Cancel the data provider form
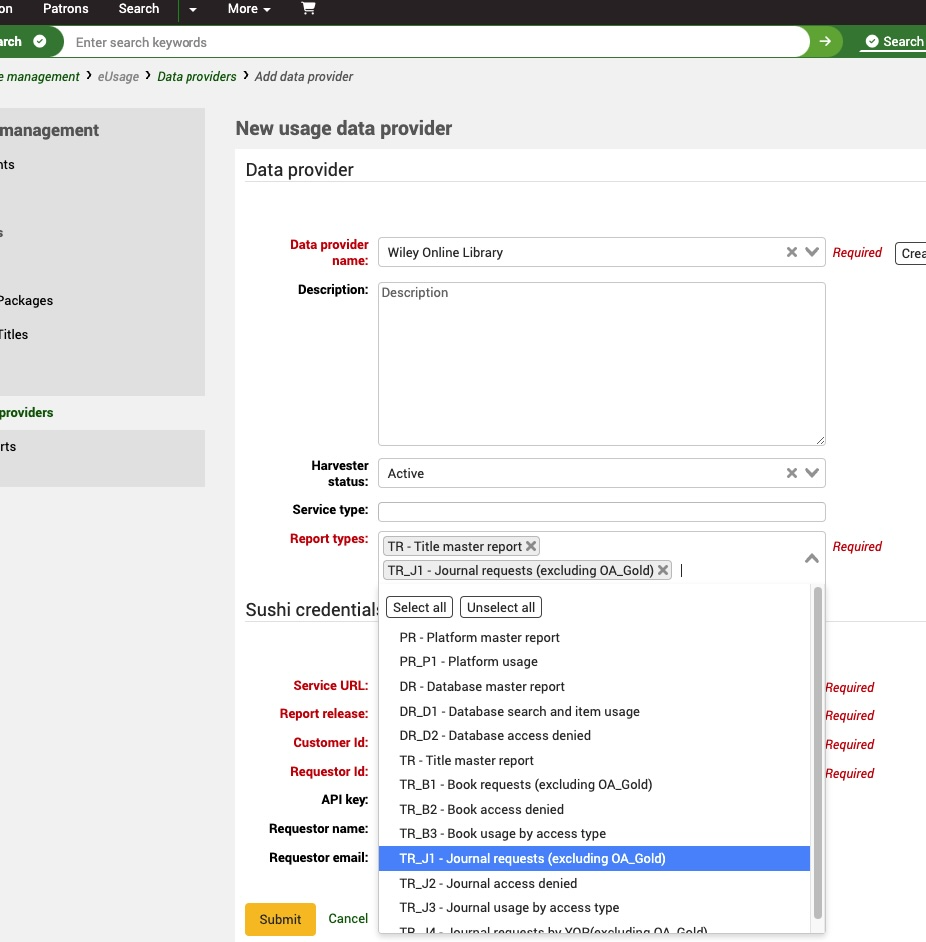Image resolution: width=926 pixels, height=942 pixels. click(x=348, y=918)
